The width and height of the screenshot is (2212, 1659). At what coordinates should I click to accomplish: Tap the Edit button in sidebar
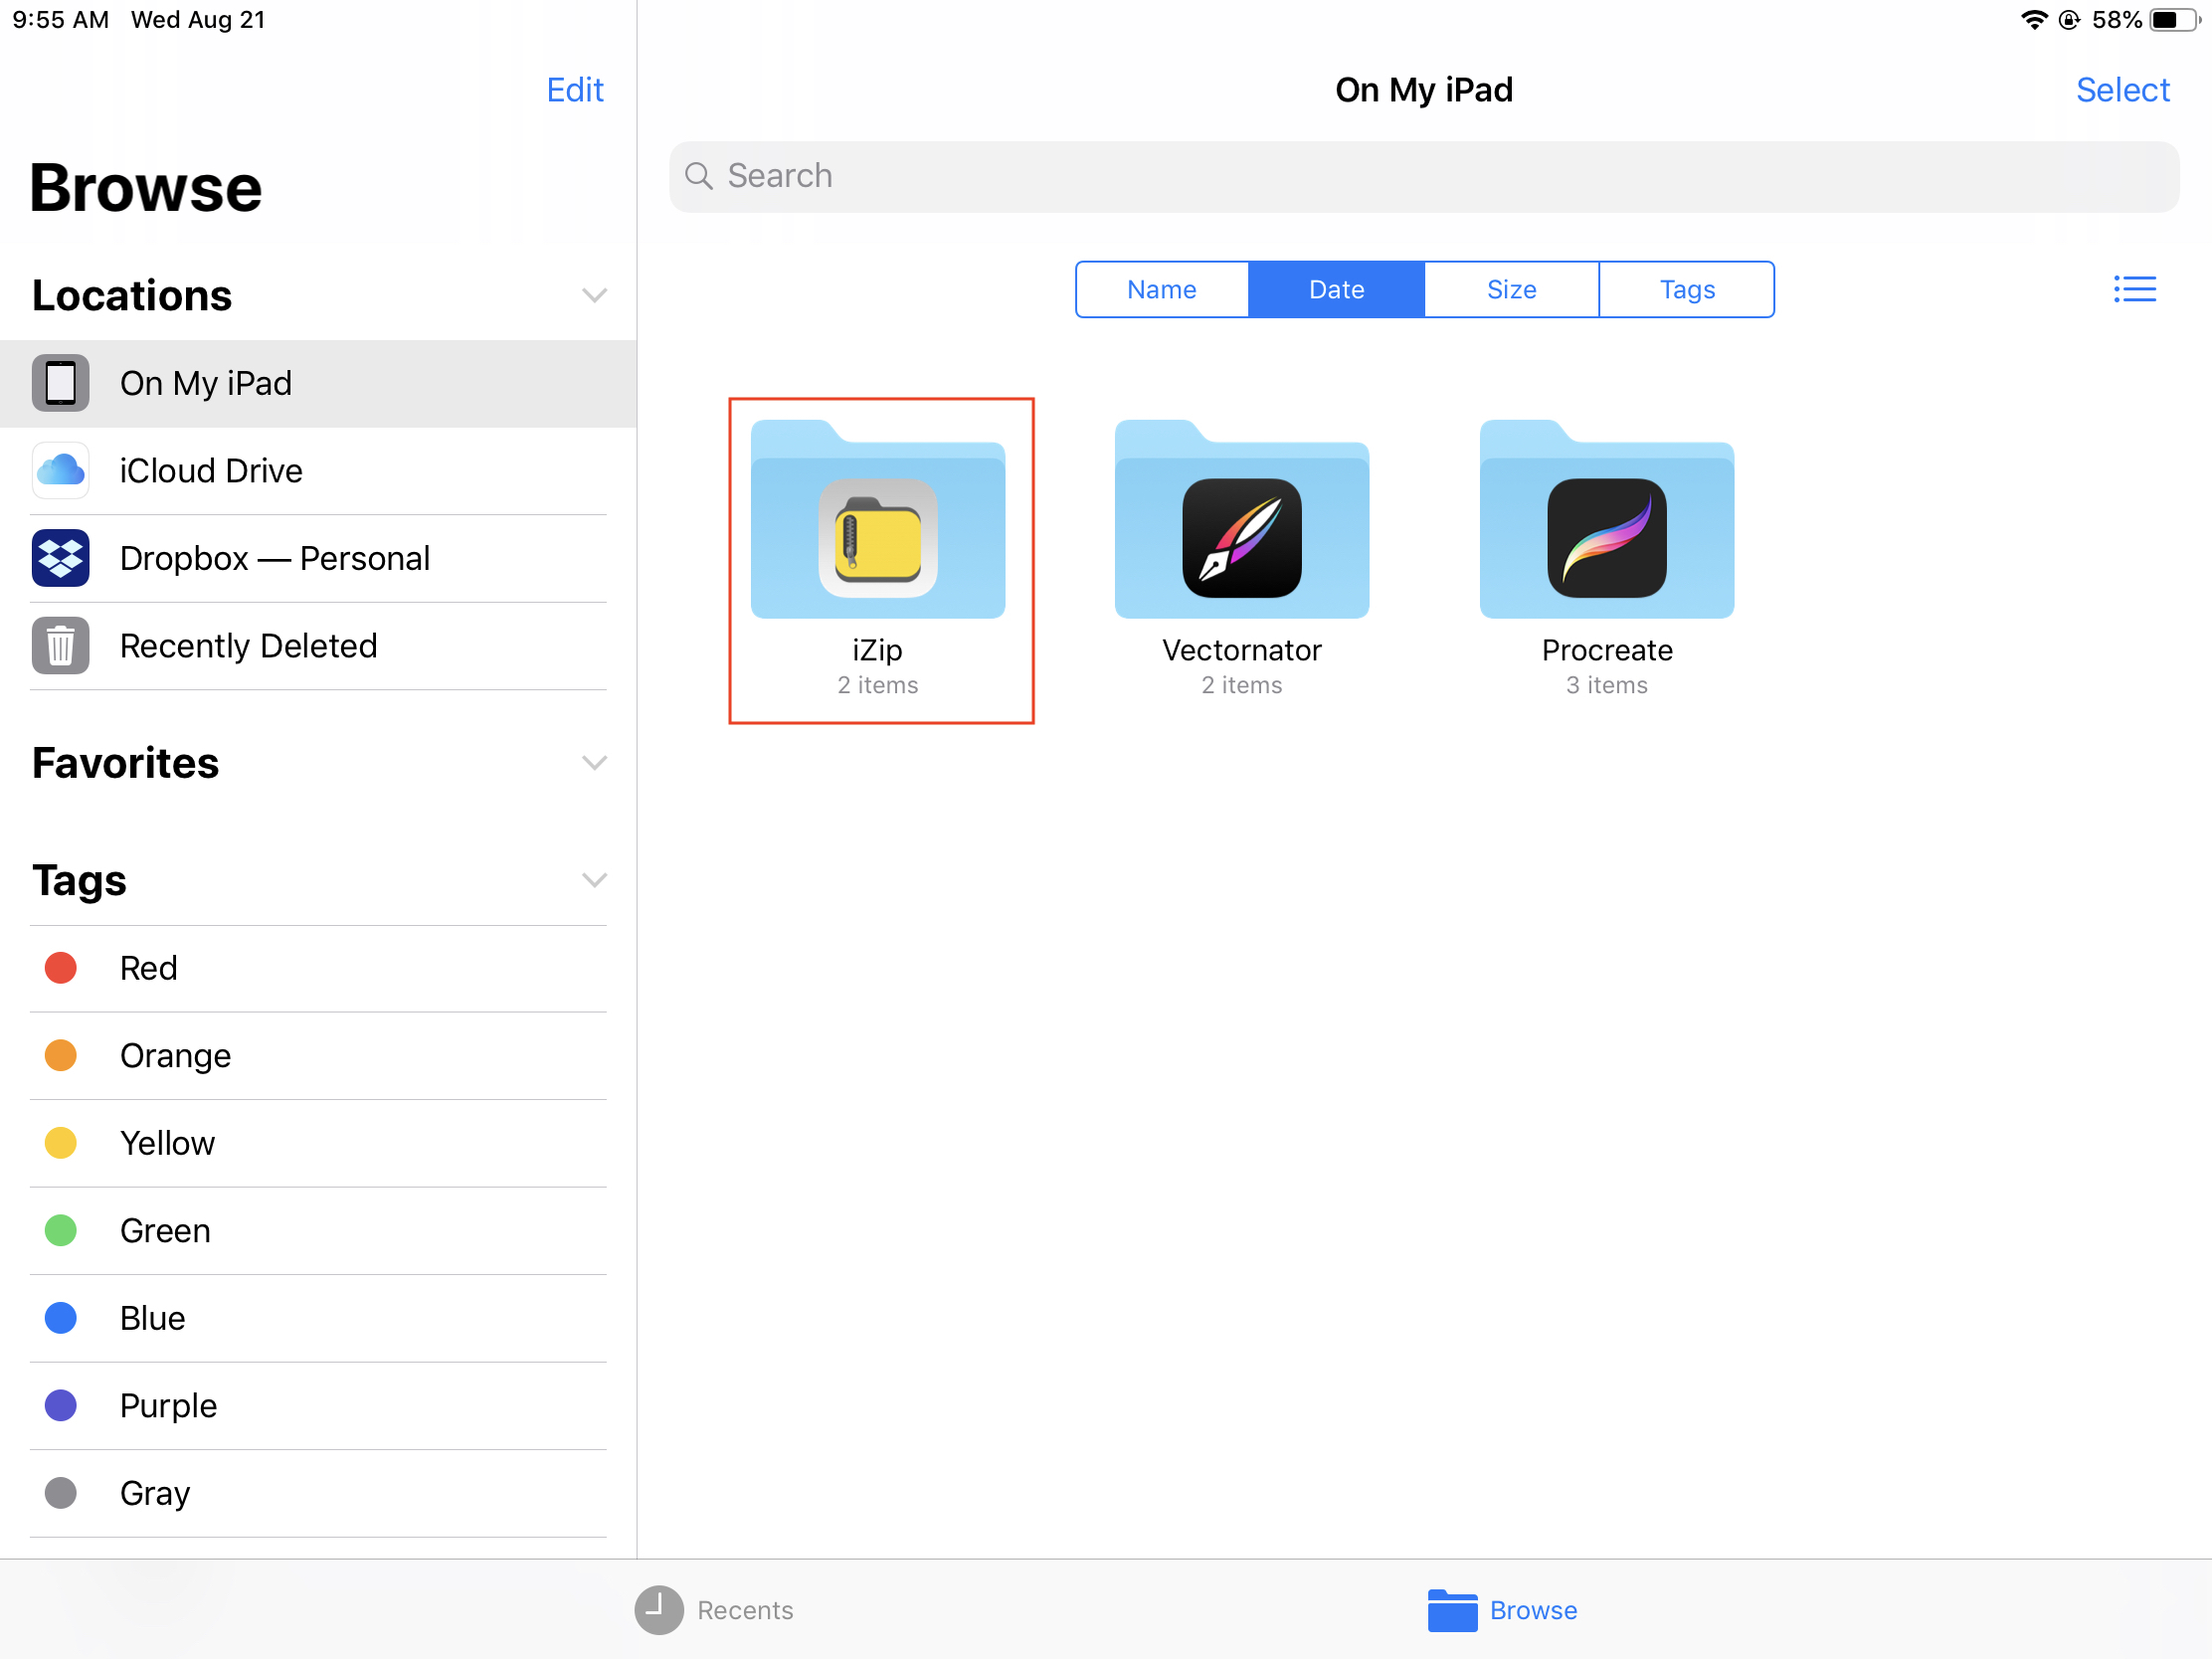tap(575, 90)
